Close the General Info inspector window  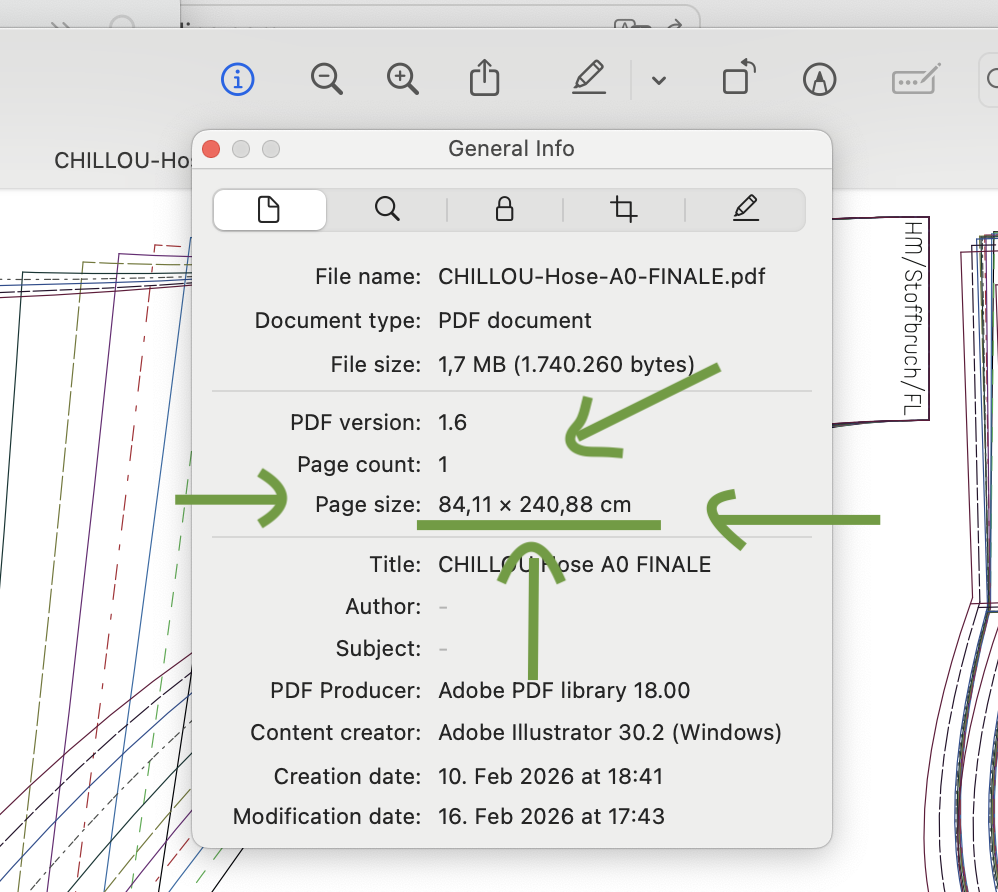211,149
